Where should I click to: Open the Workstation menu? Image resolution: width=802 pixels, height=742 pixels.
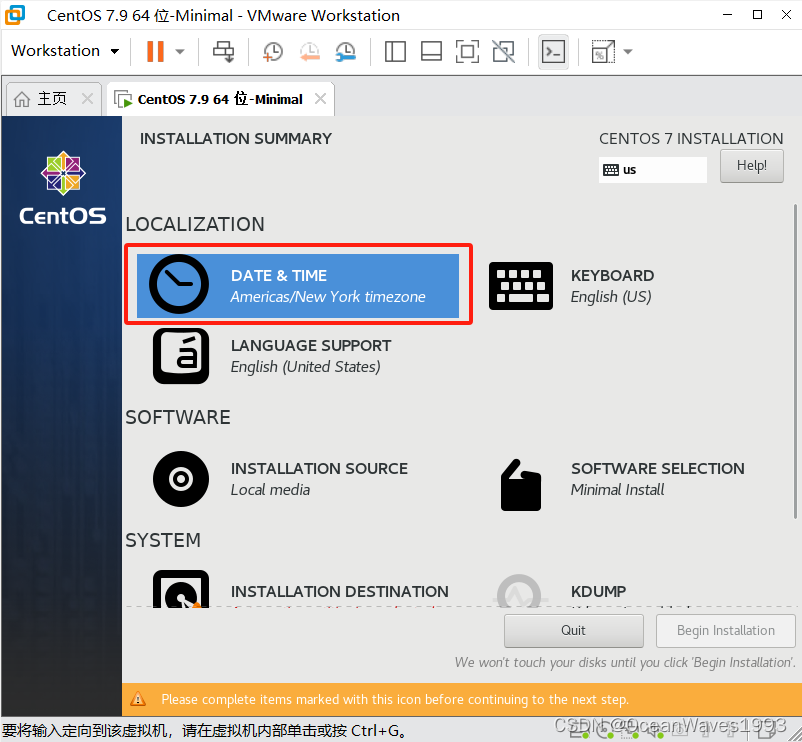65,51
